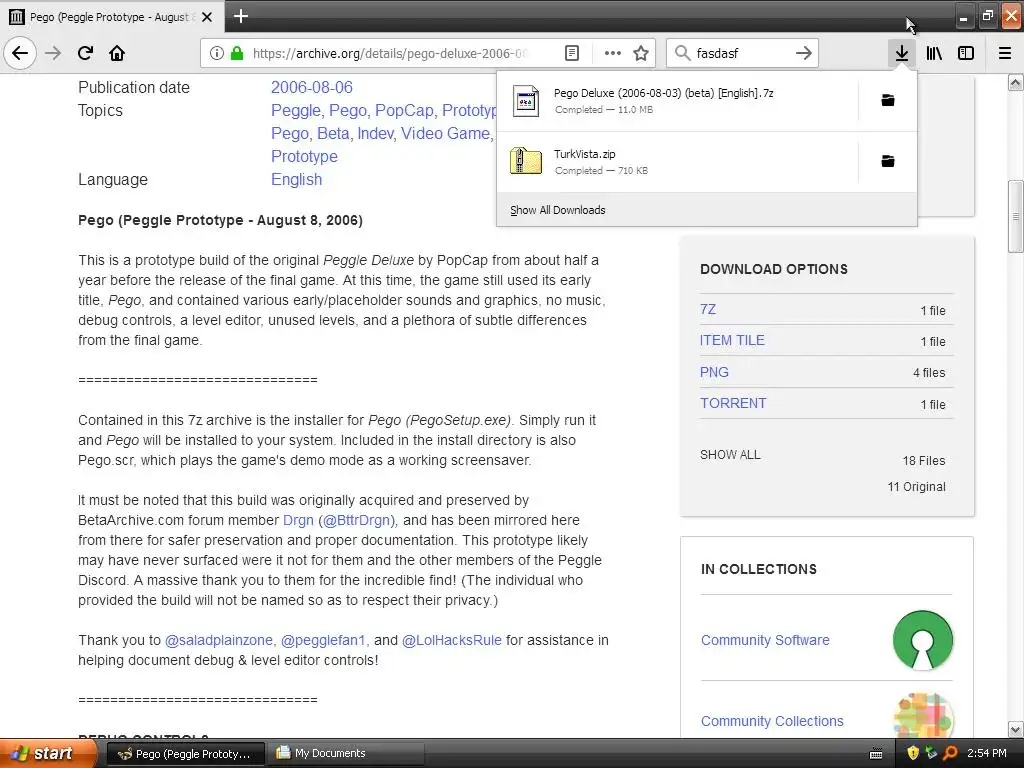Open the Drgn forum member link
The width and height of the screenshot is (1024, 768).
298,520
